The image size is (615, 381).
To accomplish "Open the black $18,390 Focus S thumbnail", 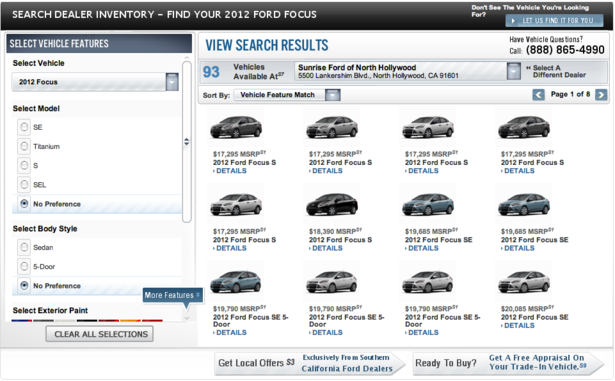I will [x=332, y=204].
